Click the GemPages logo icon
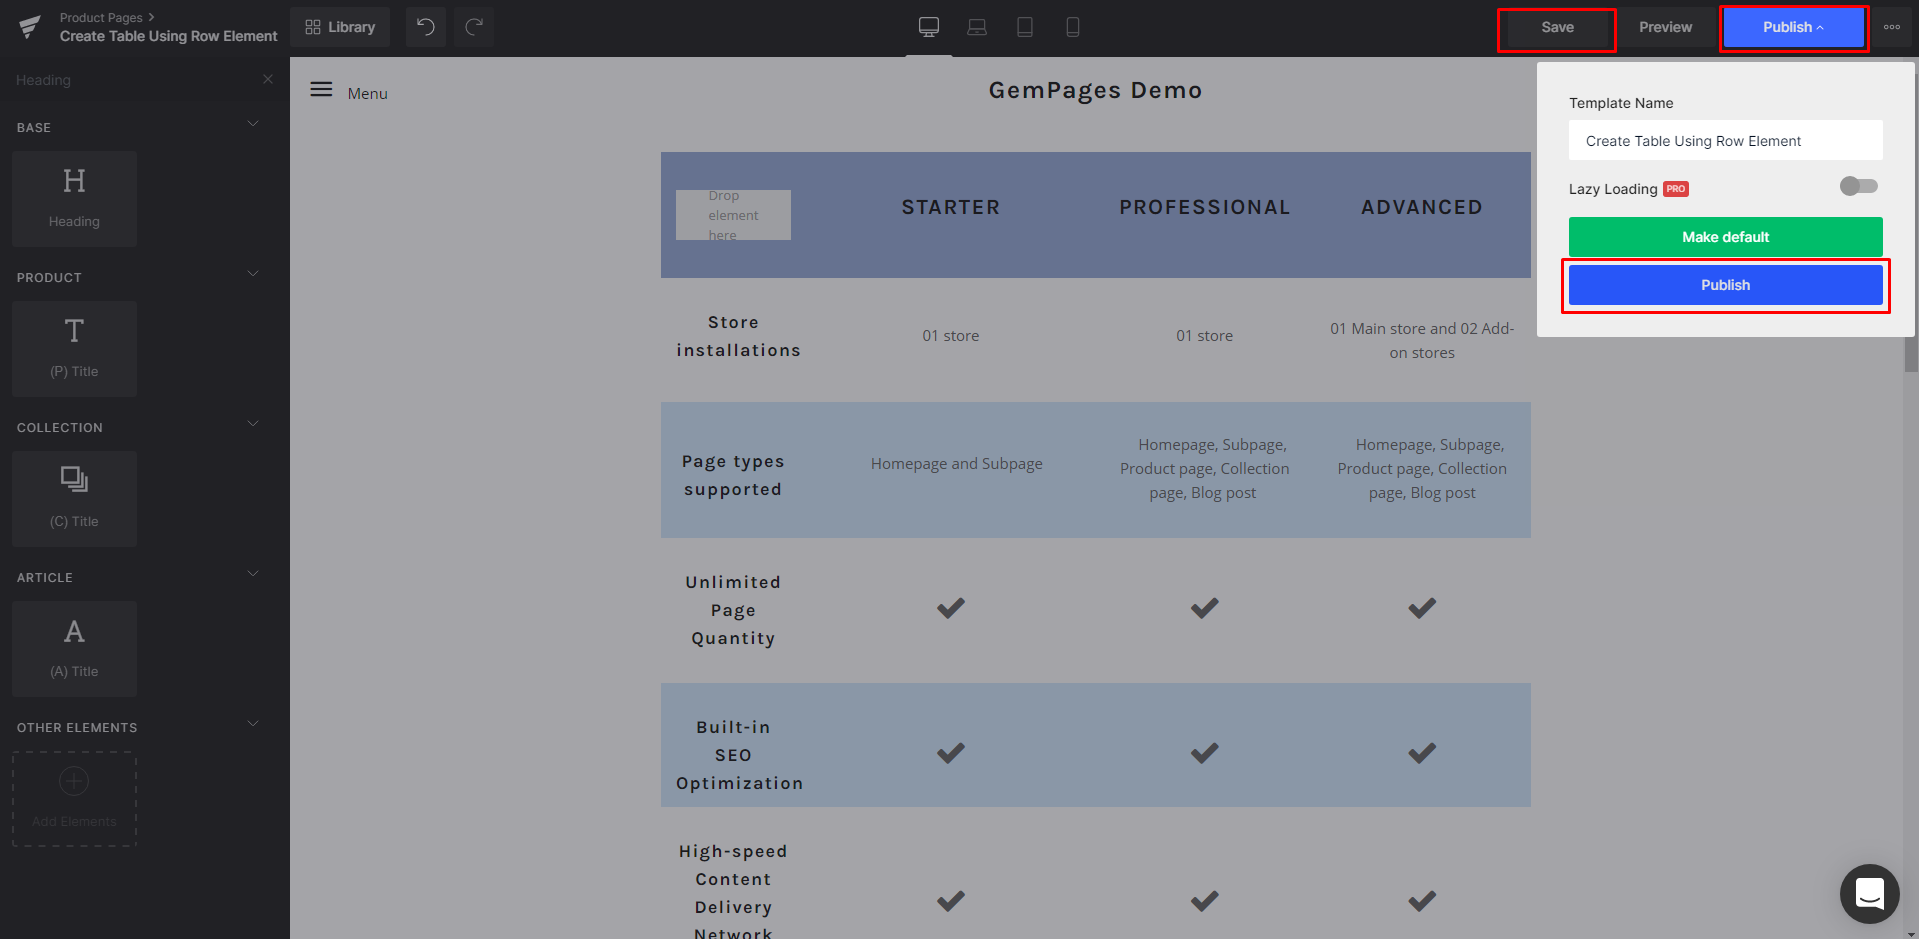The width and height of the screenshot is (1919, 939). tap(30, 27)
